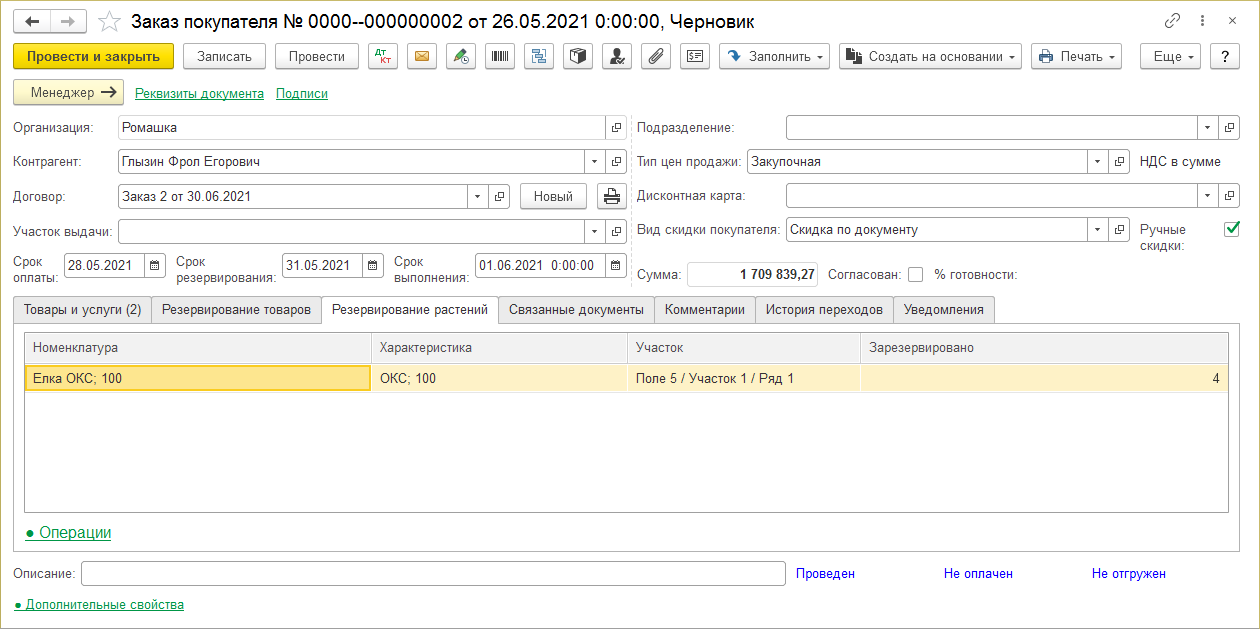This screenshot has width=1260, height=629.
Task: Open attached files paperclip icon
Action: tap(656, 57)
